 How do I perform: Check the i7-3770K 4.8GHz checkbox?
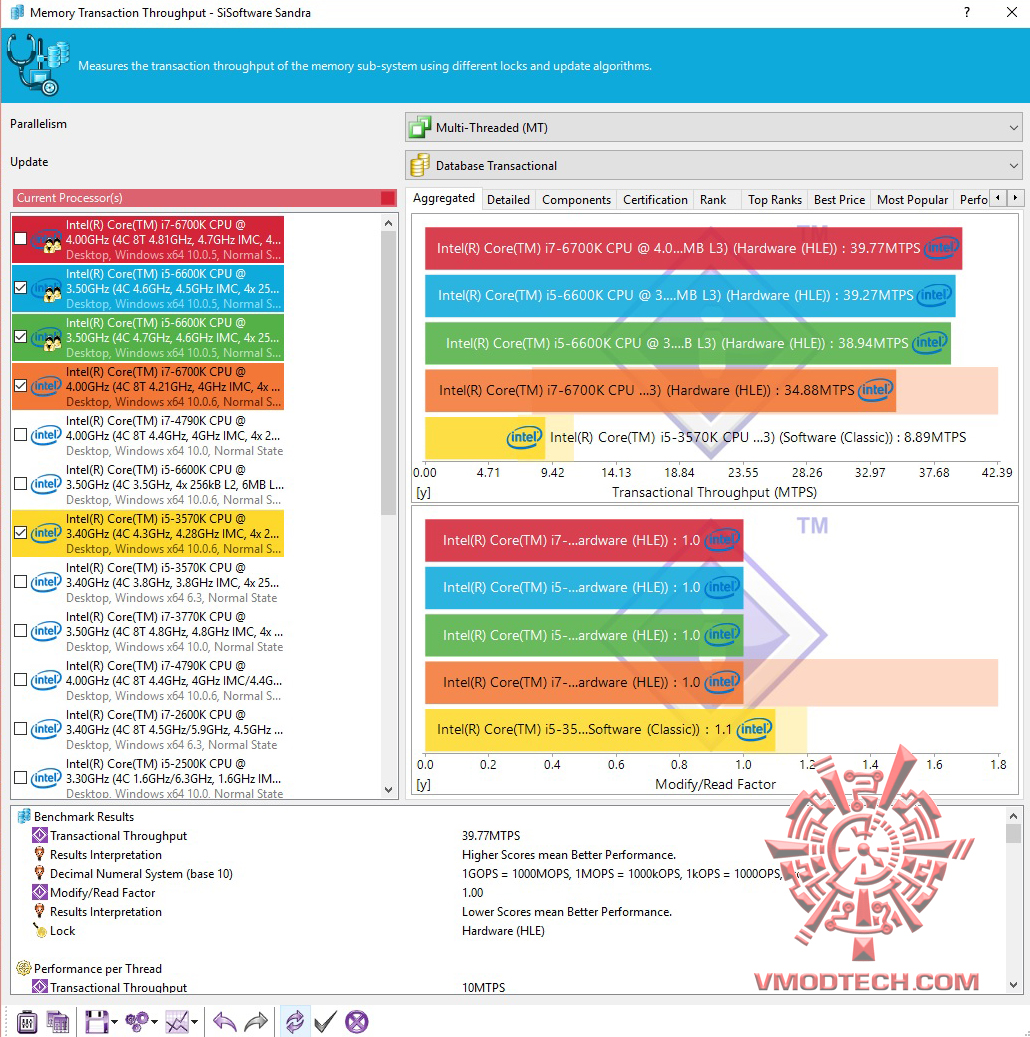click(21, 630)
